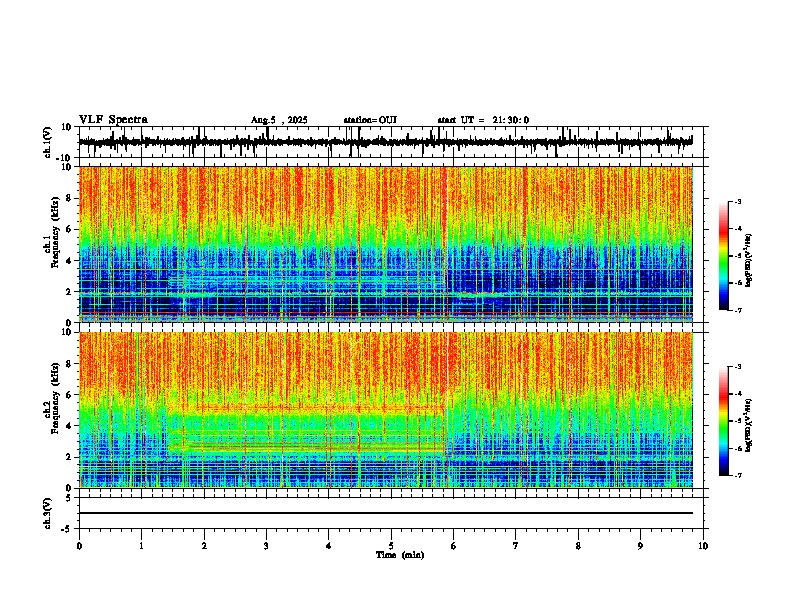
Task: Click the "-7" tick on ch.2 color bar
Action: (x=738, y=476)
